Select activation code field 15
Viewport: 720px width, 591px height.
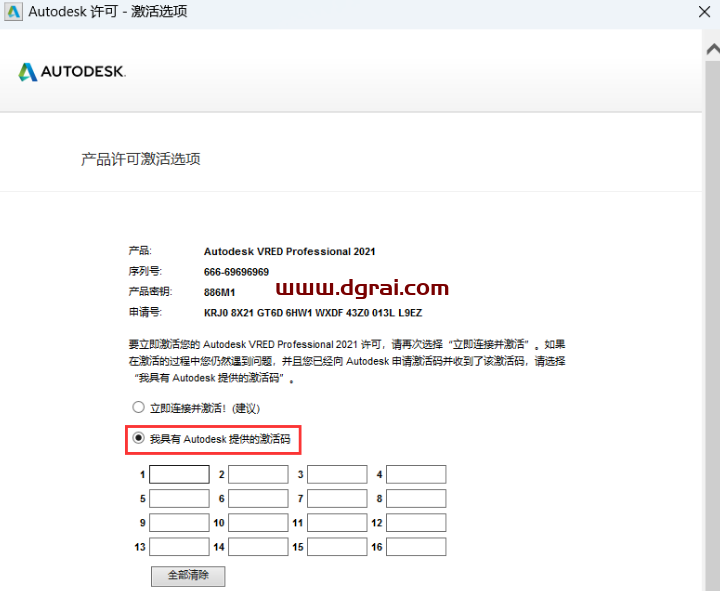[x=337, y=547]
